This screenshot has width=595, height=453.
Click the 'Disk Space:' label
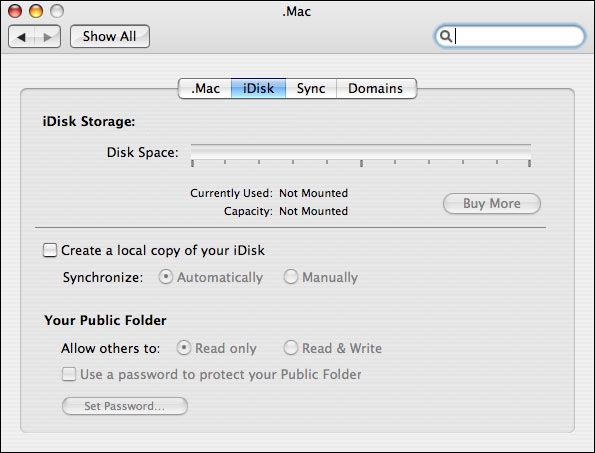[142, 153]
